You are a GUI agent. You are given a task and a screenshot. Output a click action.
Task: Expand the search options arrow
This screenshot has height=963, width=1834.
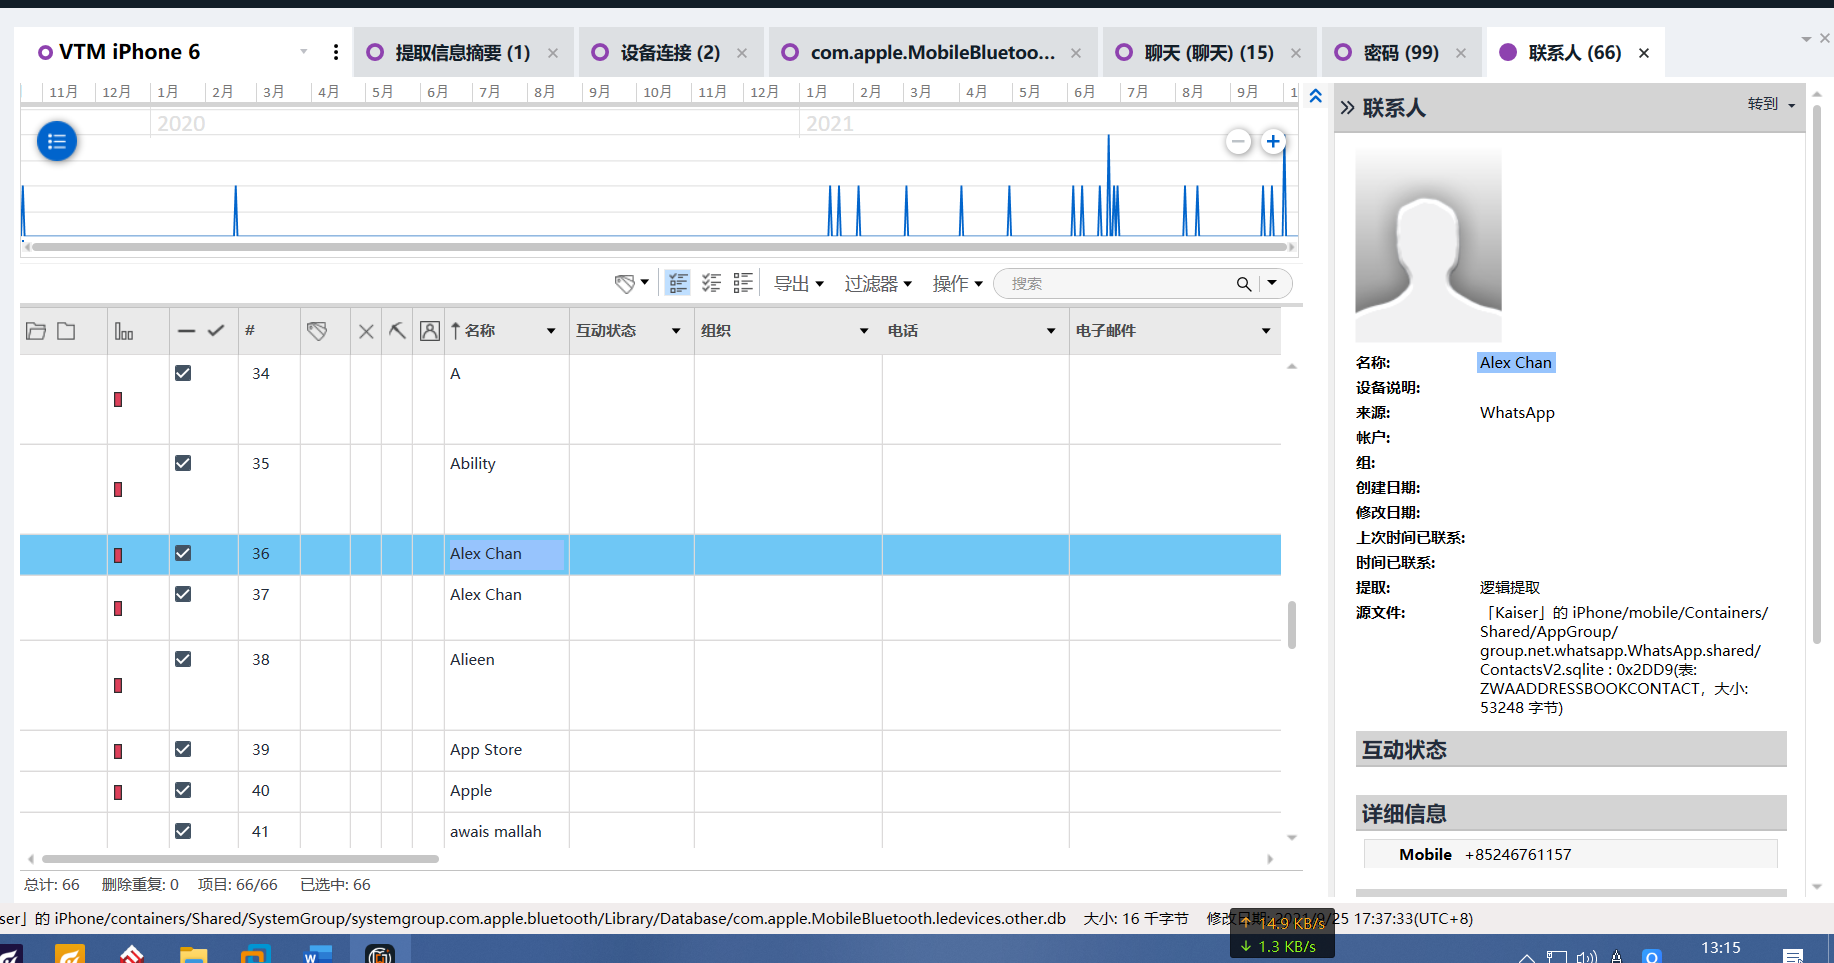coord(1272,283)
